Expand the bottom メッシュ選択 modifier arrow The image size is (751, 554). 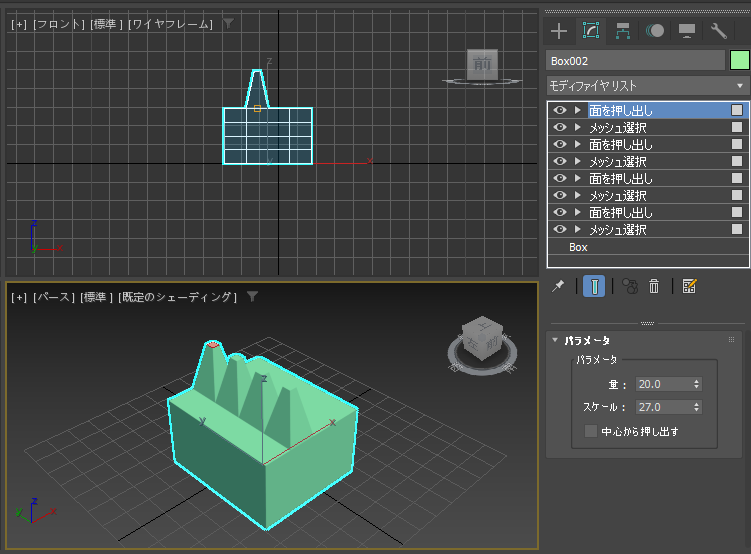[577, 230]
